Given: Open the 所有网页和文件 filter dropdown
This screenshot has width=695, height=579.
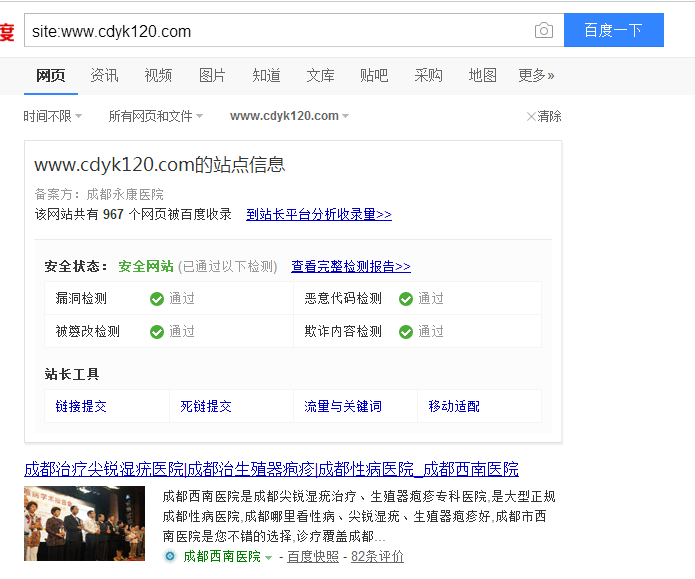Looking at the screenshot, I should 156,116.
